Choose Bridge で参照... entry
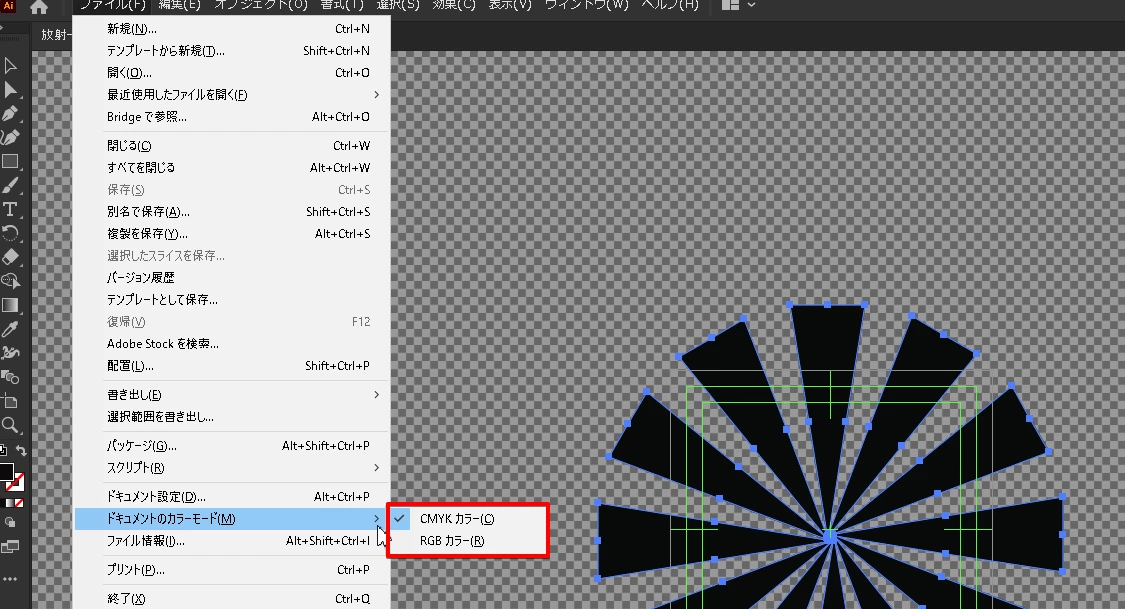Viewport: 1125px width, 609px height. (232, 117)
